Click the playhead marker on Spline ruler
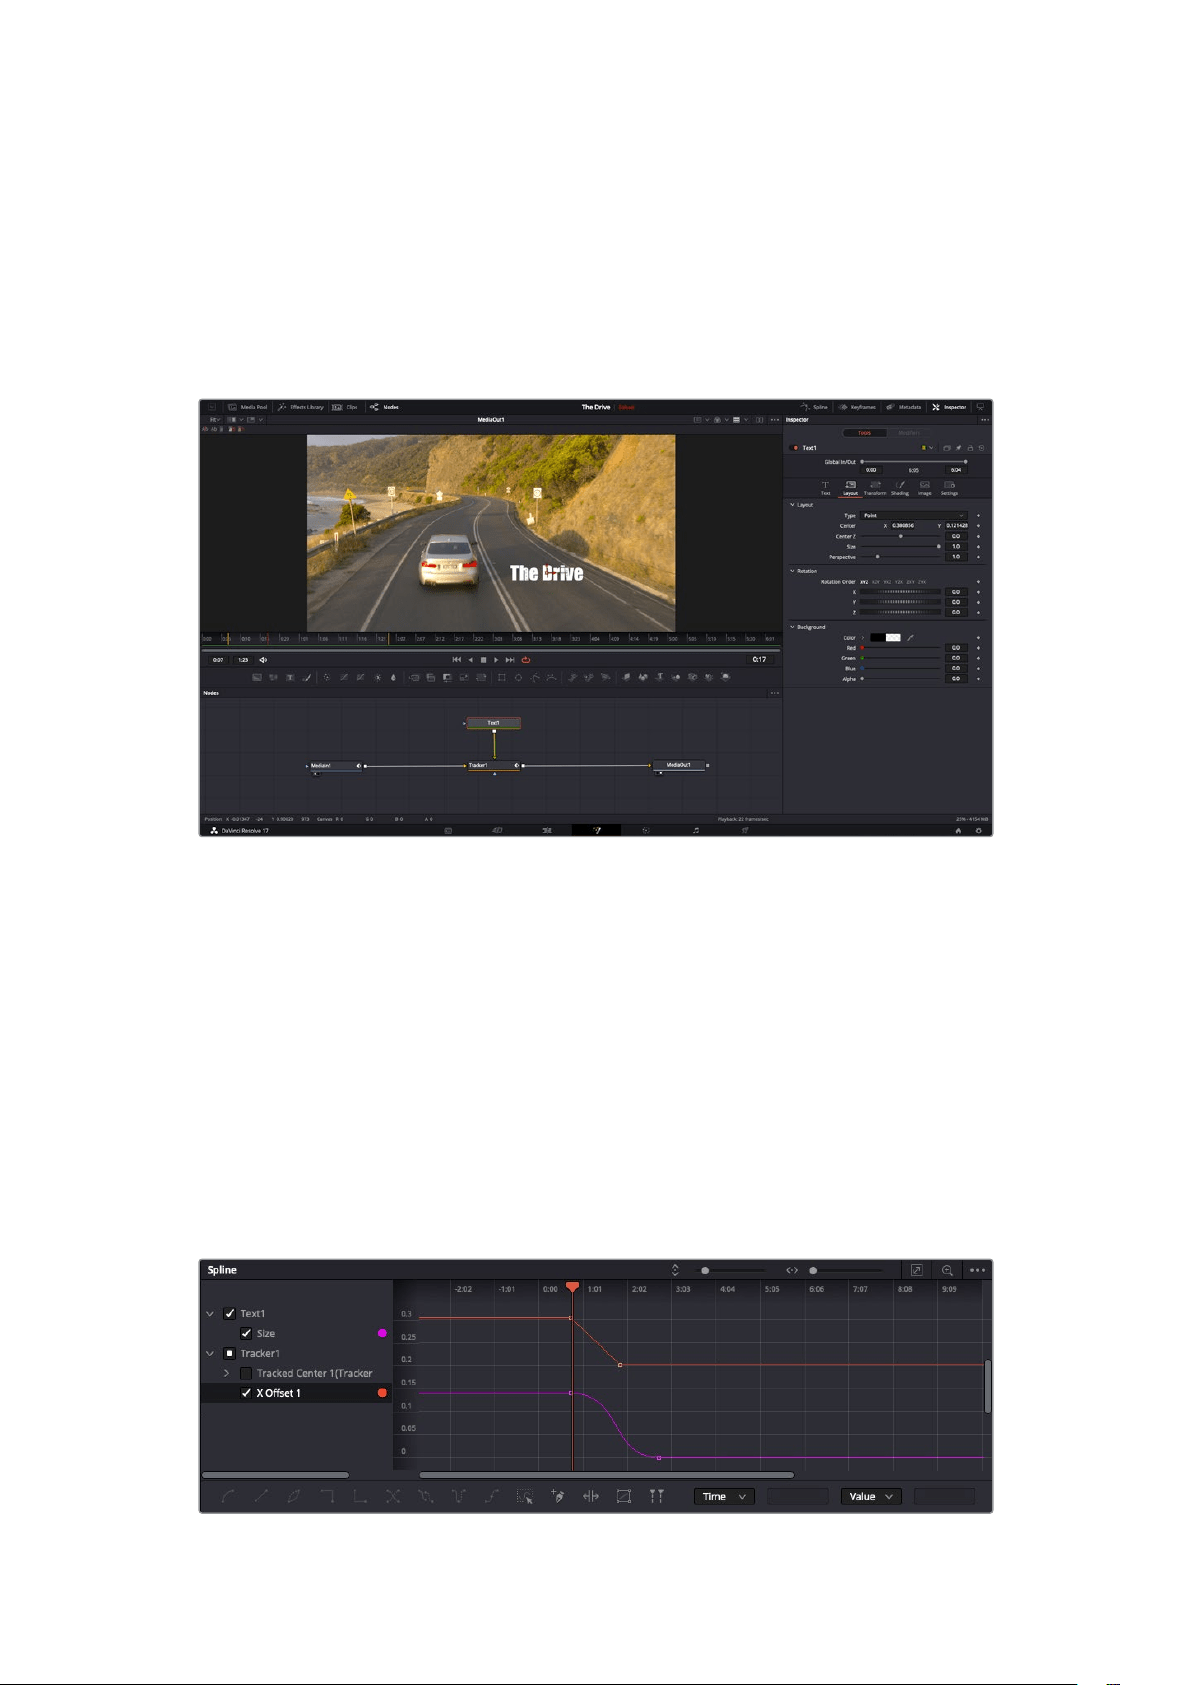 pyautogui.click(x=572, y=1287)
